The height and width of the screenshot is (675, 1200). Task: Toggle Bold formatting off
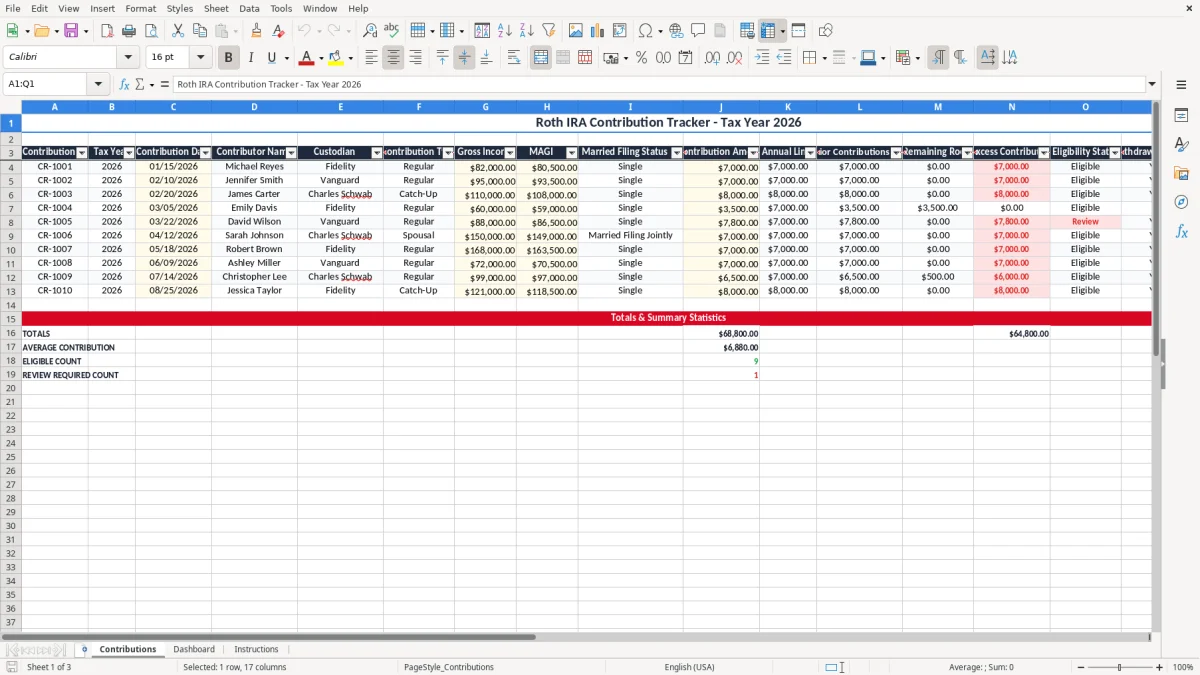[229, 58]
